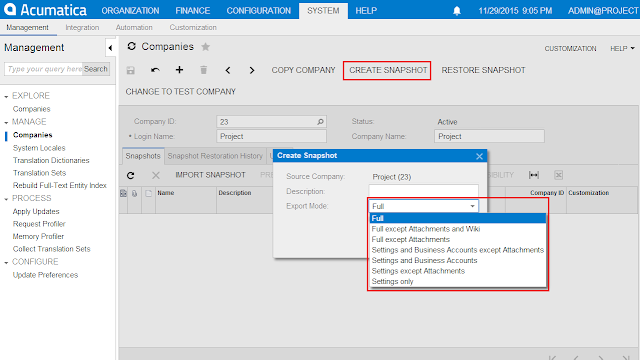Open the FINANCE menu
The image size is (640, 360).
coord(193,11)
